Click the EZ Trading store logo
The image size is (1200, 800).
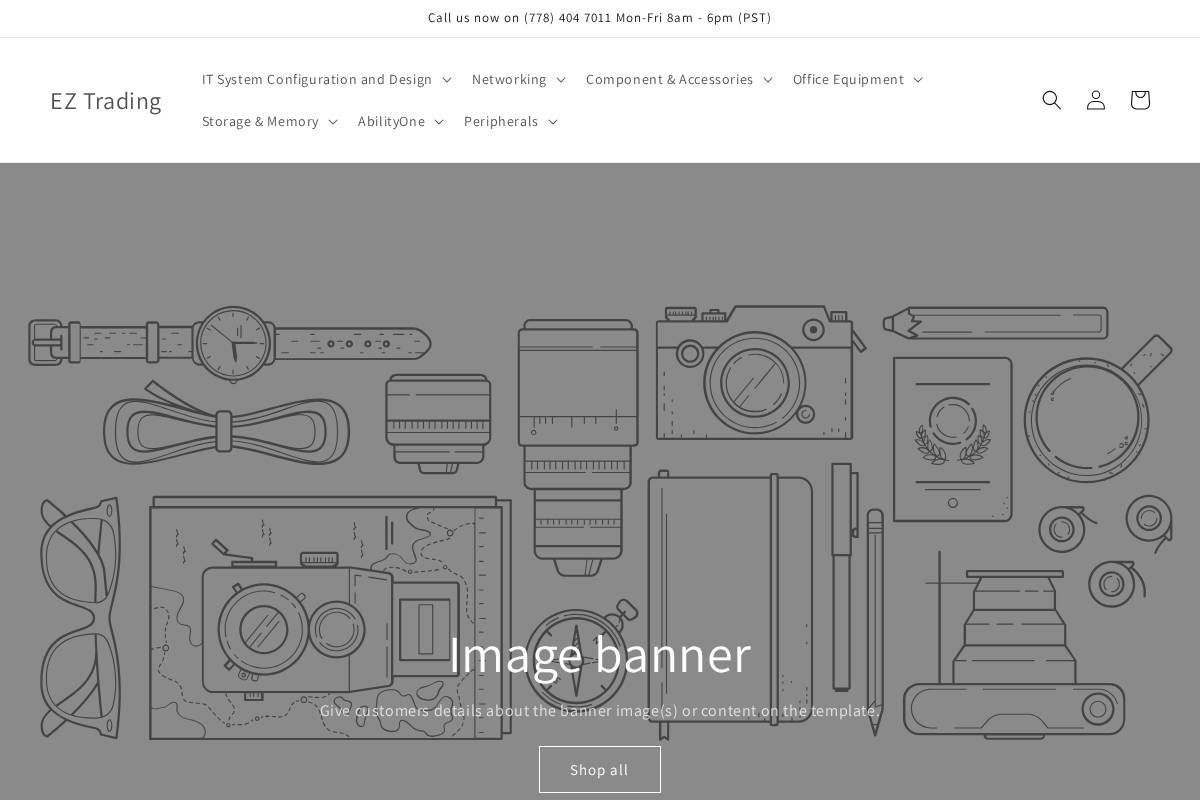[x=105, y=100]
